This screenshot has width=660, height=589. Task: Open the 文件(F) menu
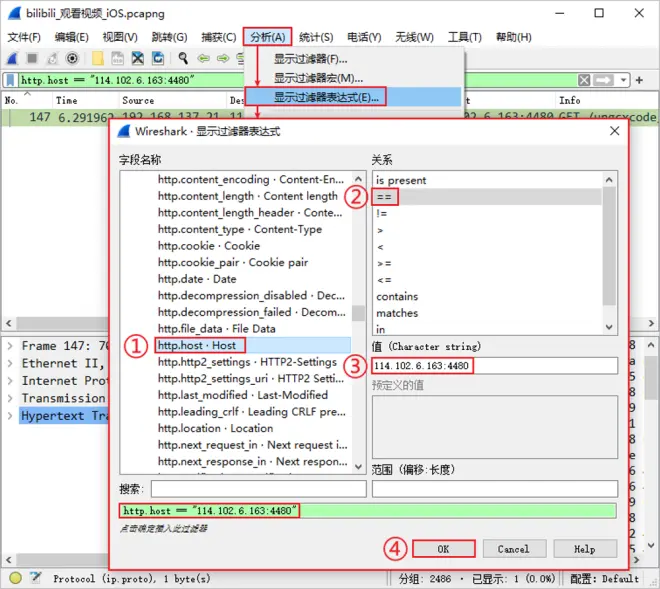[24, 37]
